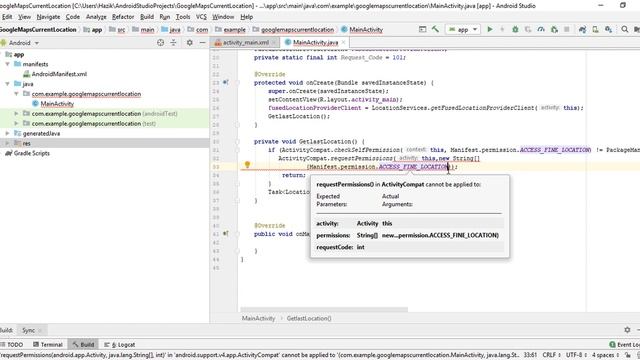Click the project structure window icon left of hammer

pos(422,29)
